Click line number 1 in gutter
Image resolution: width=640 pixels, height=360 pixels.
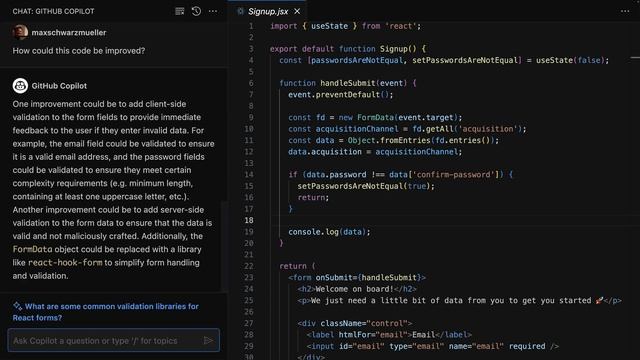[x=251, y=26]
